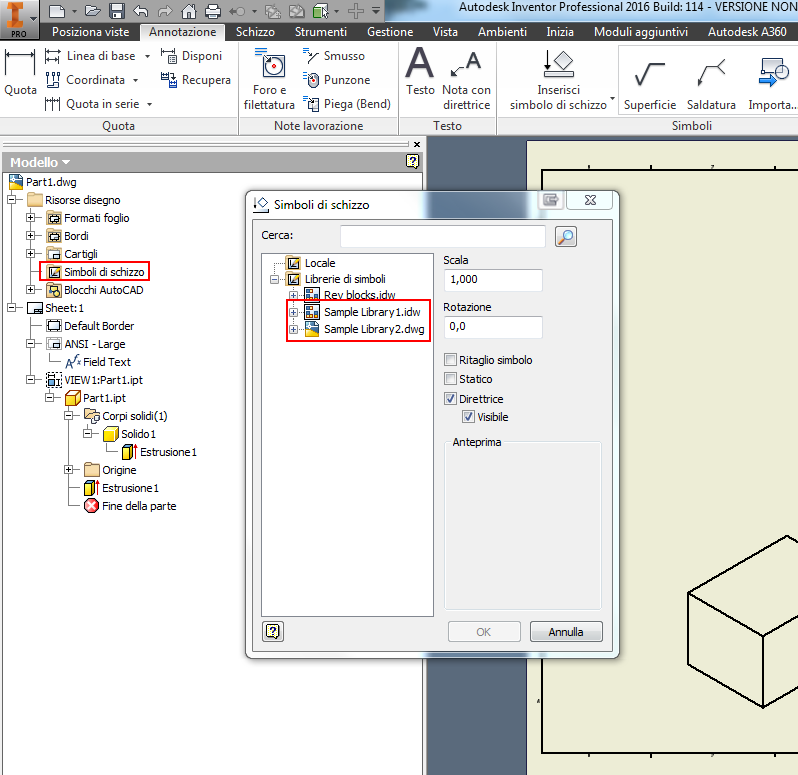The height and width of the screenshot is (775, 798).
Task: Click the Scala value field
Action: [x=493, y=279]
